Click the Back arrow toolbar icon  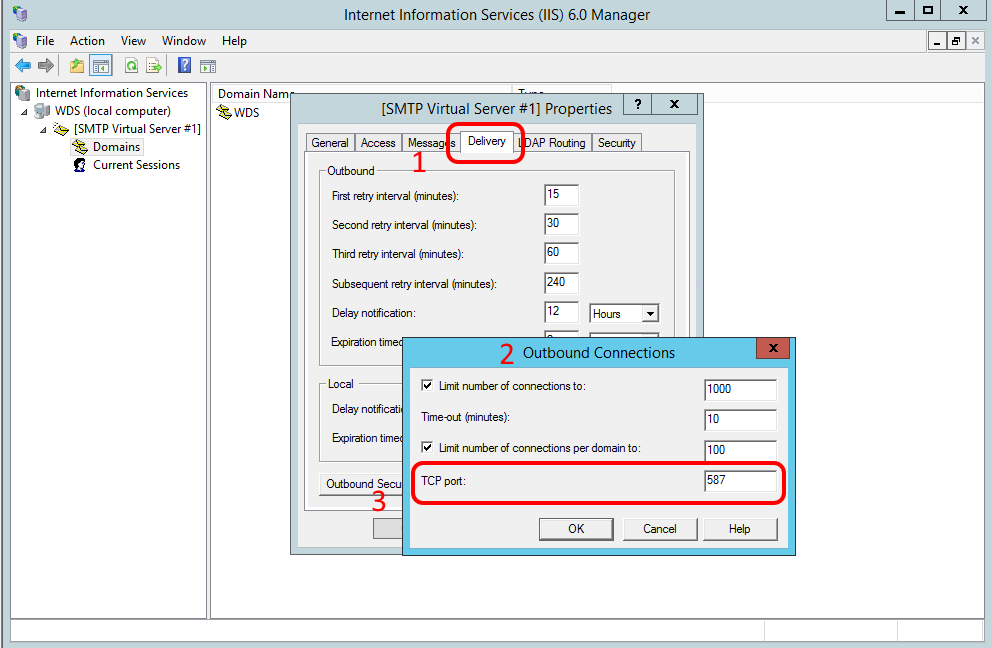(22, 66)
